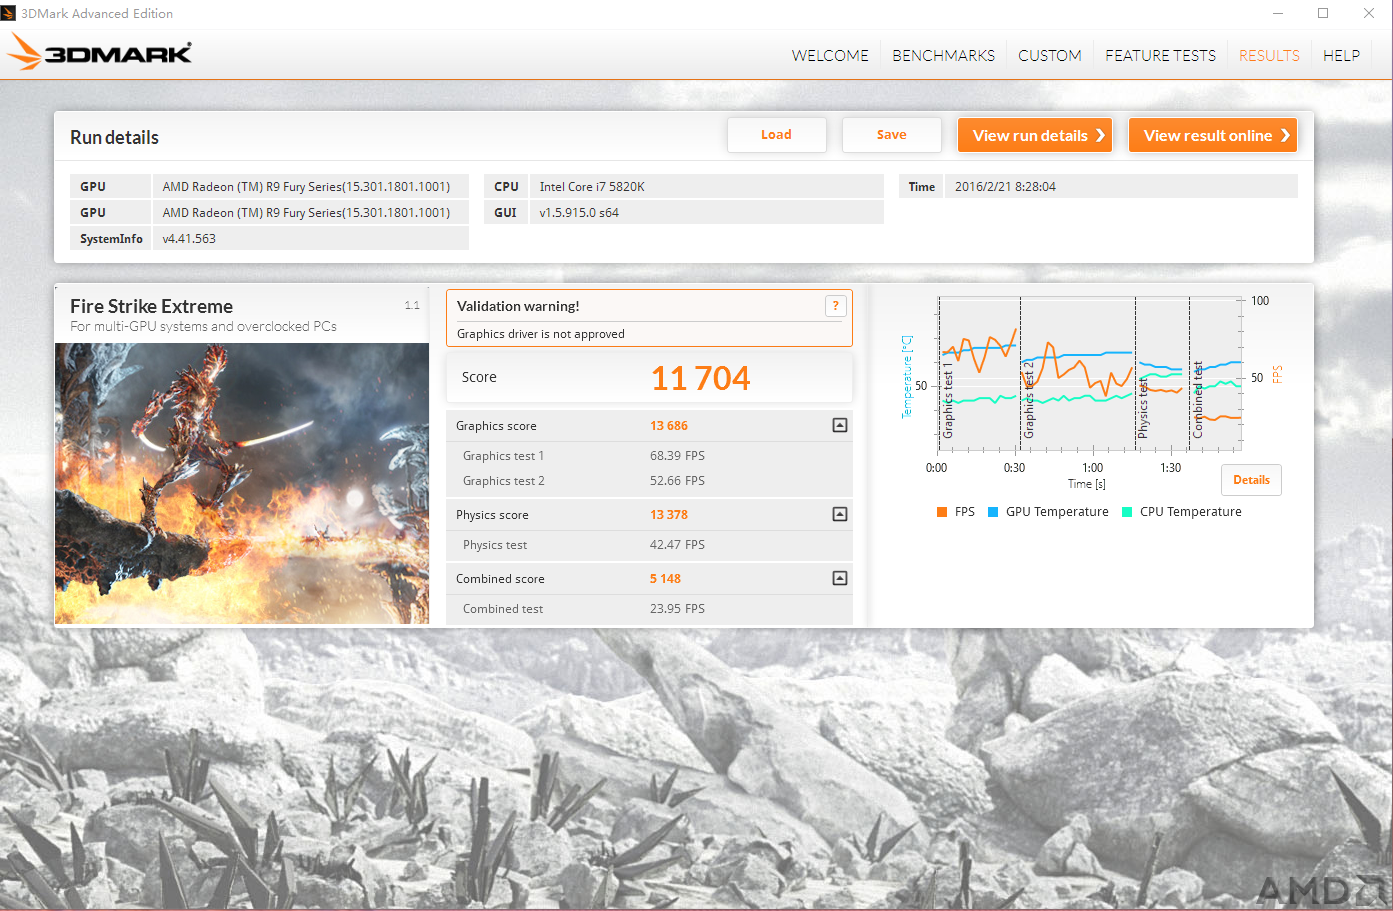Click the performance chart graph area
The image size is (1393, 911).
(x=1089, y=373)
